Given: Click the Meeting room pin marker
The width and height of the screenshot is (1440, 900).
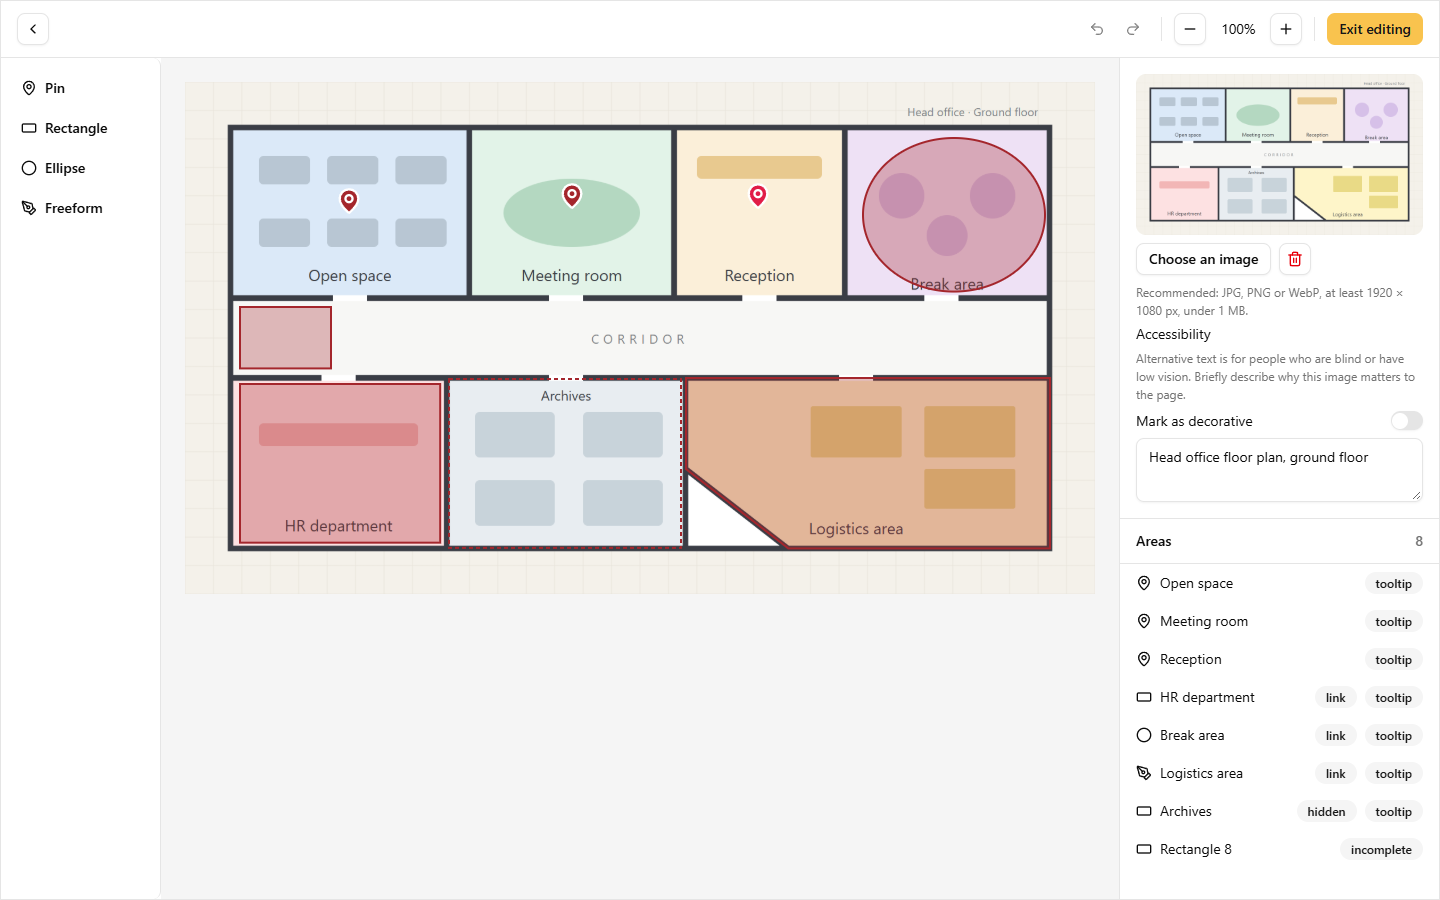Looking at the screenshot, I should click(x=572, y=195).
